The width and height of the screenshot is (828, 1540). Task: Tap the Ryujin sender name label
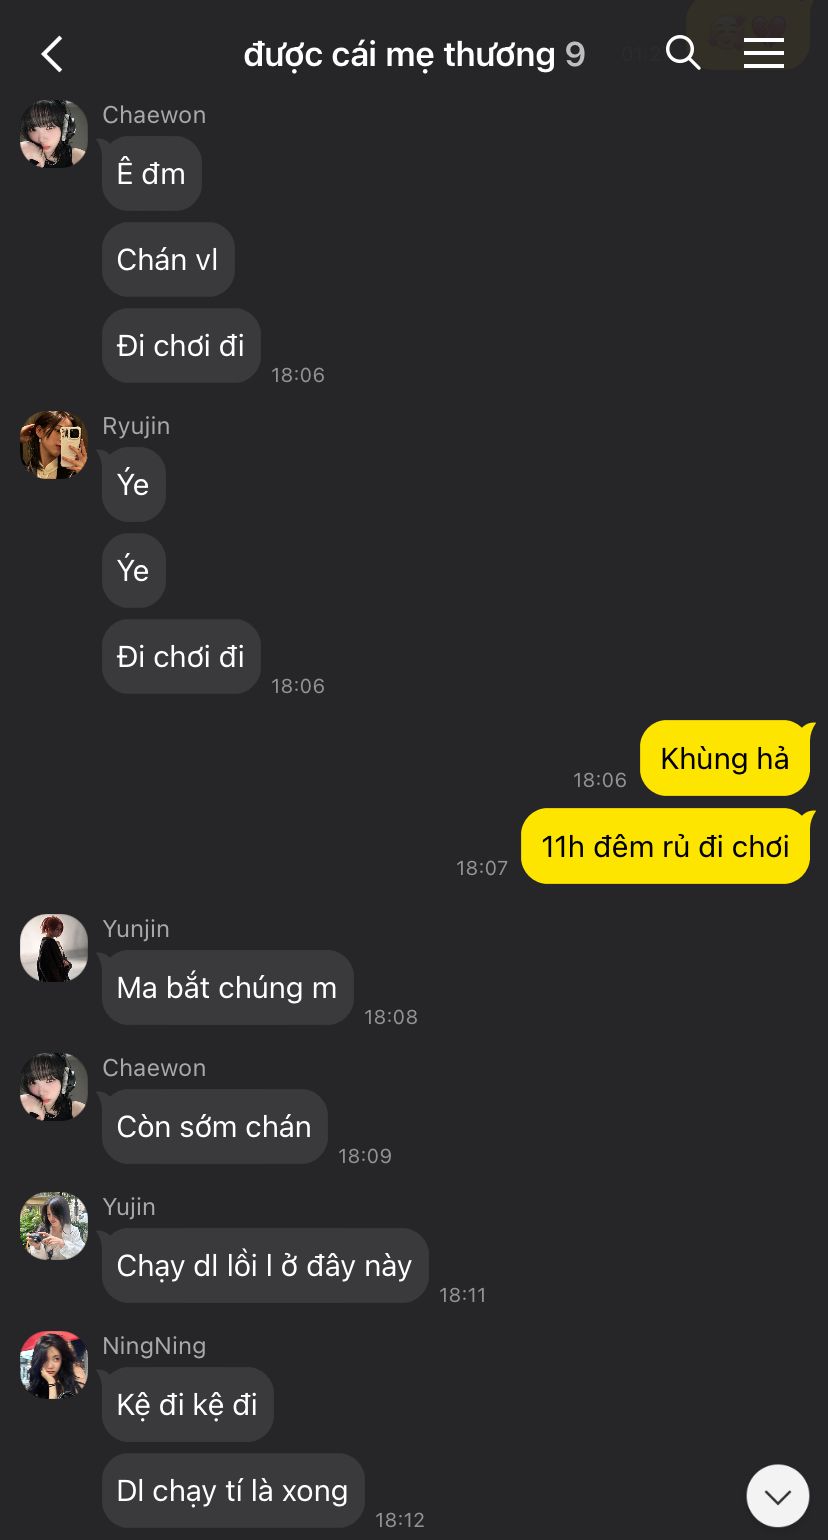coord(136,426)
